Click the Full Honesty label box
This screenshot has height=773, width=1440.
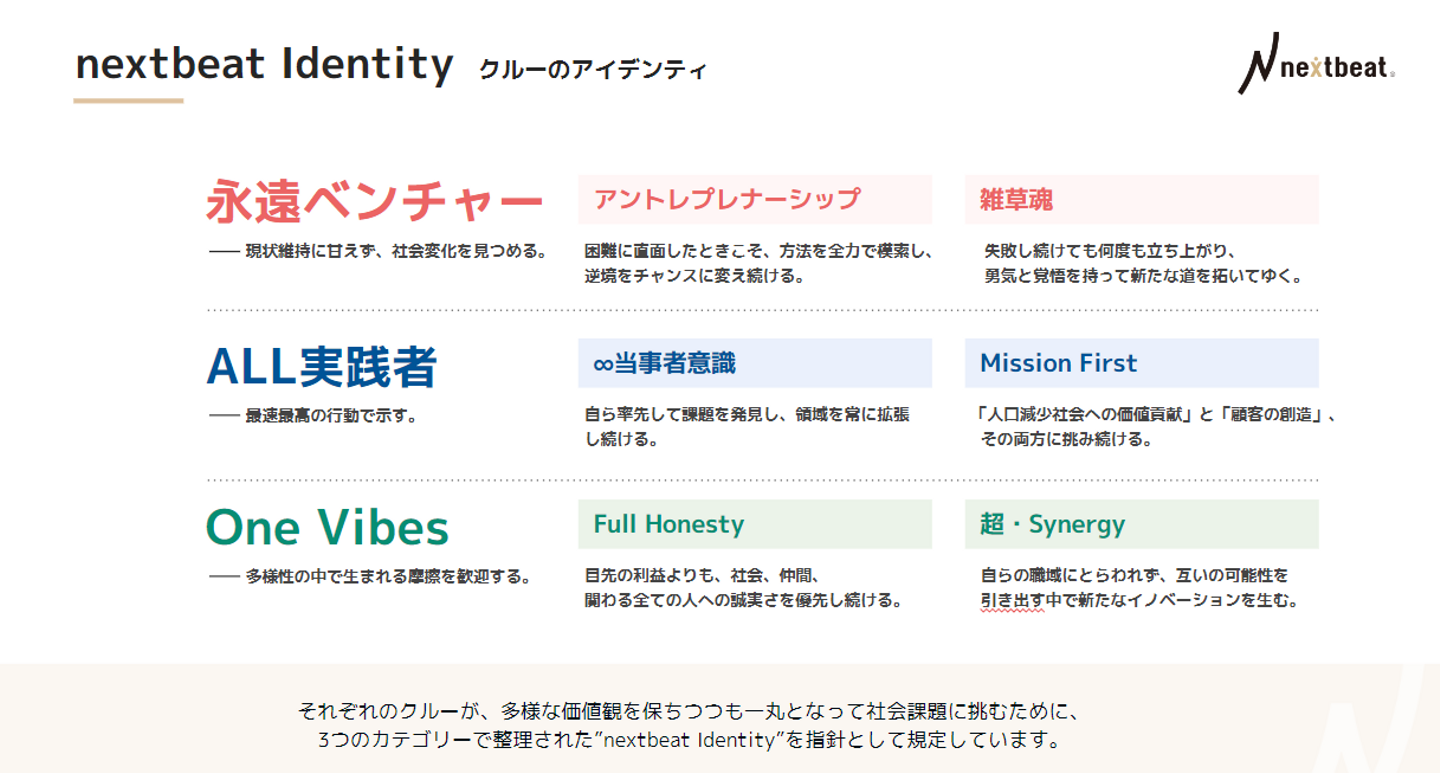(x=754, y=525)
